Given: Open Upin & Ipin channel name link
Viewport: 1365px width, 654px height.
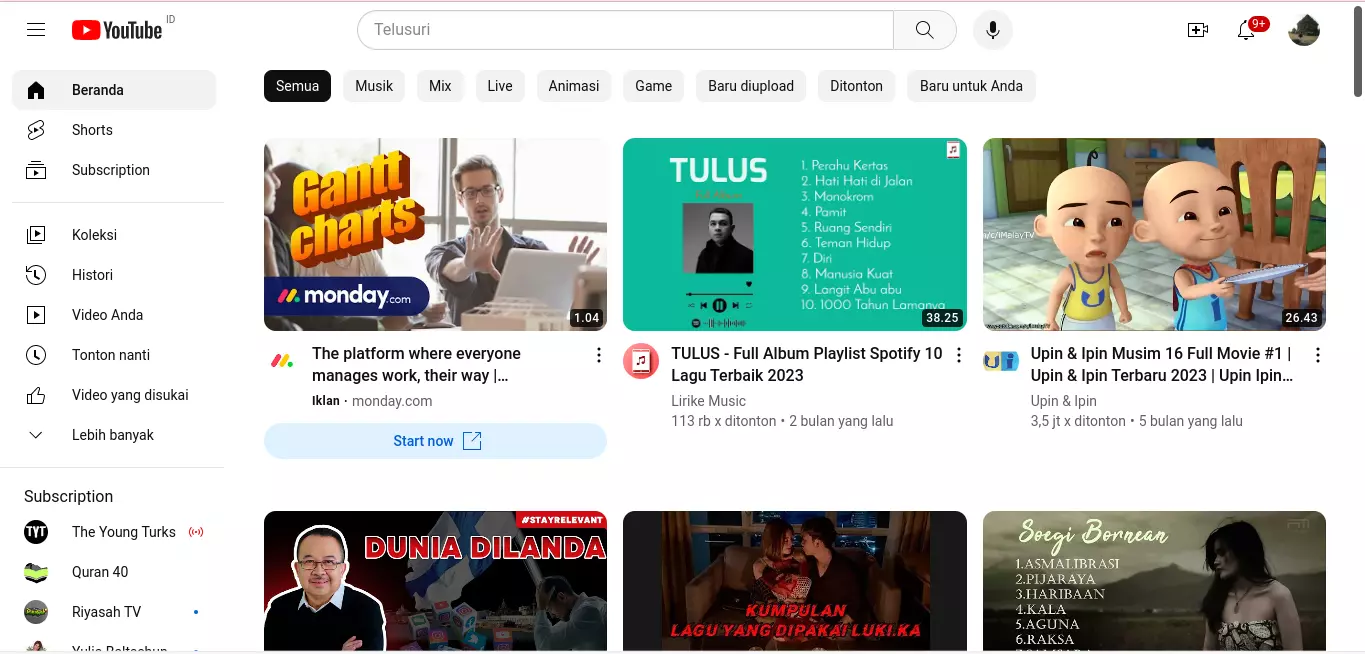Looking at the screenshot, I should [1063, 401].
